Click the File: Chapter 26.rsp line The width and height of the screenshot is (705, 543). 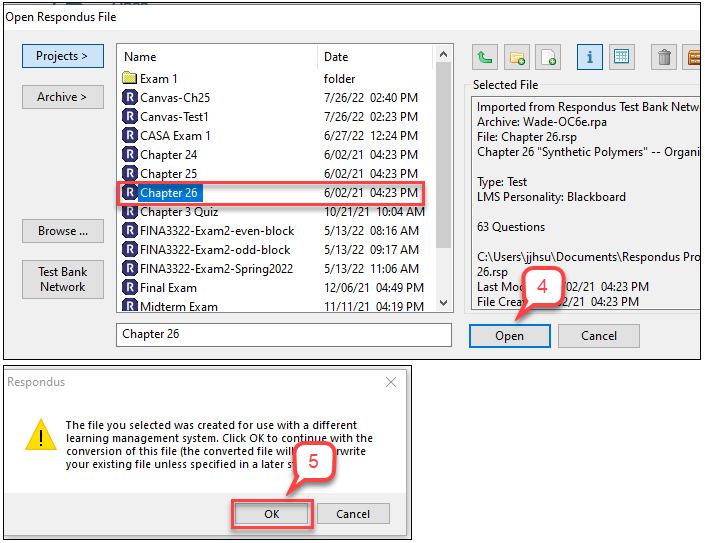click(527, 137)
